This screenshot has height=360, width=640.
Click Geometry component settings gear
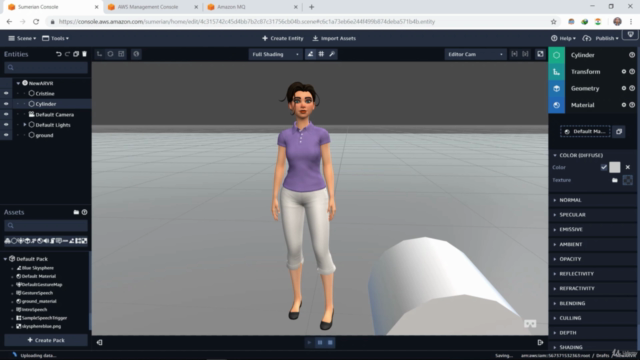point(624,88)
